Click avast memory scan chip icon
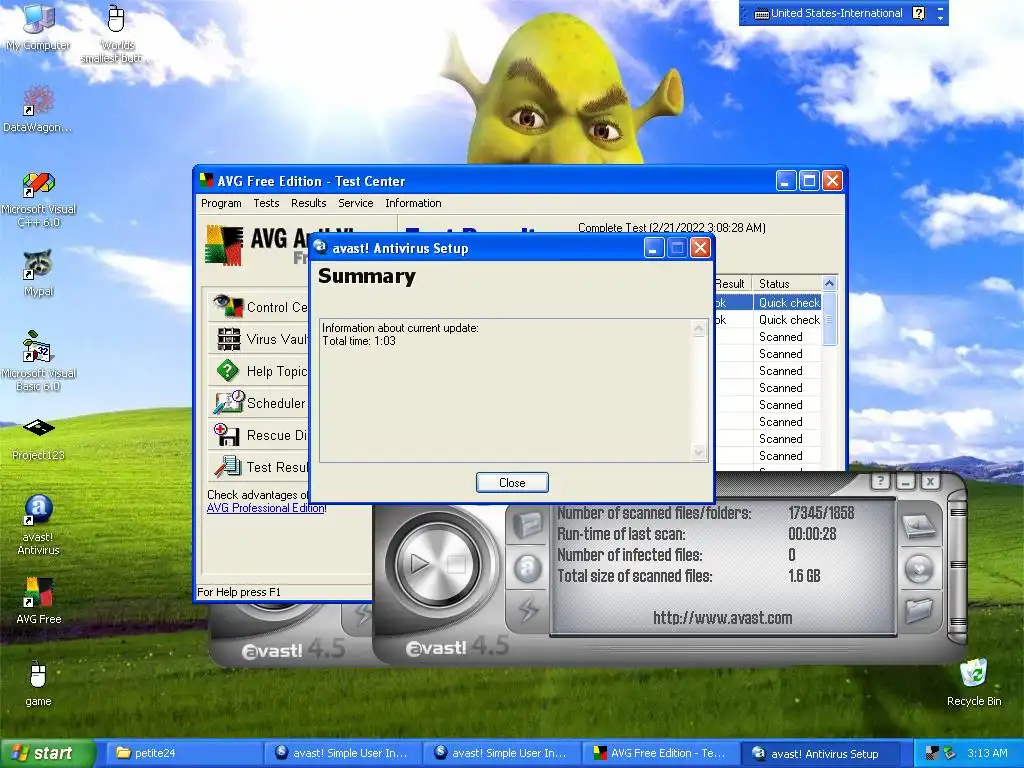 (528, 524)
